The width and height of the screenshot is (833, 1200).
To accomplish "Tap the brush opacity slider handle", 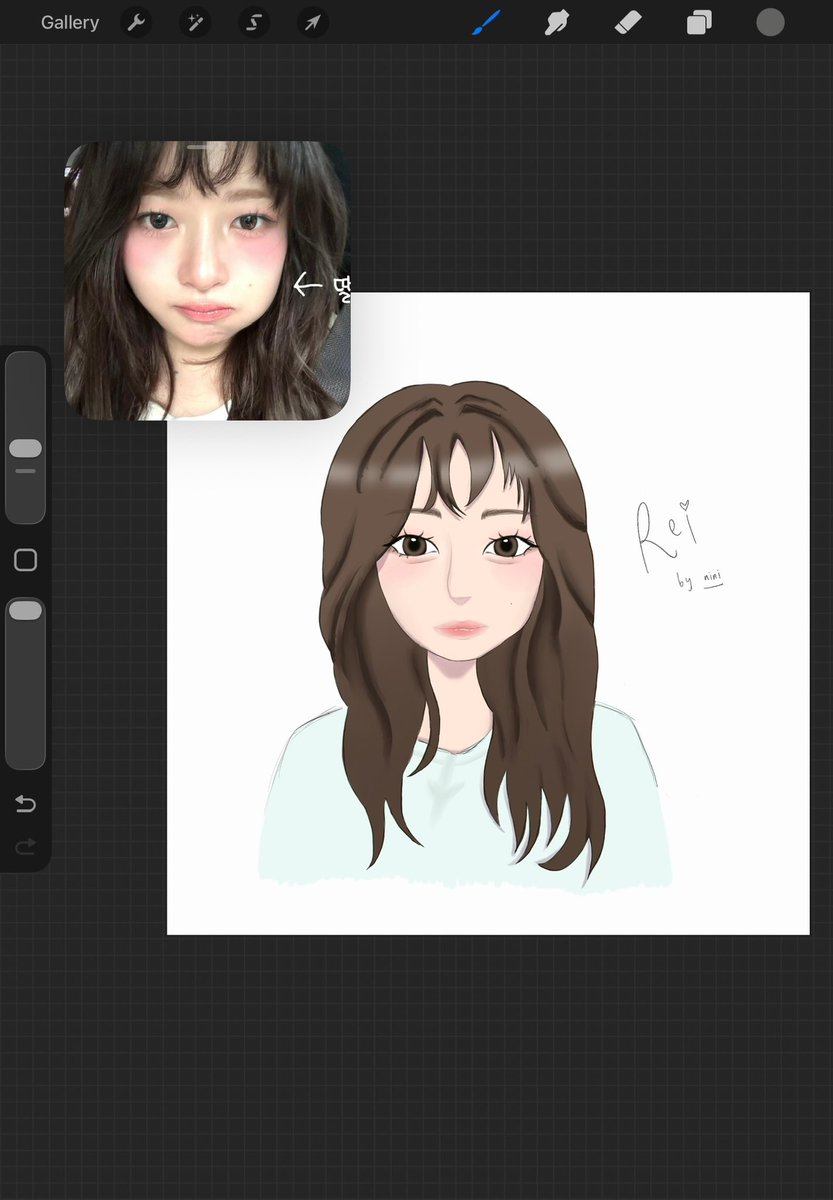I will point(25,610).
